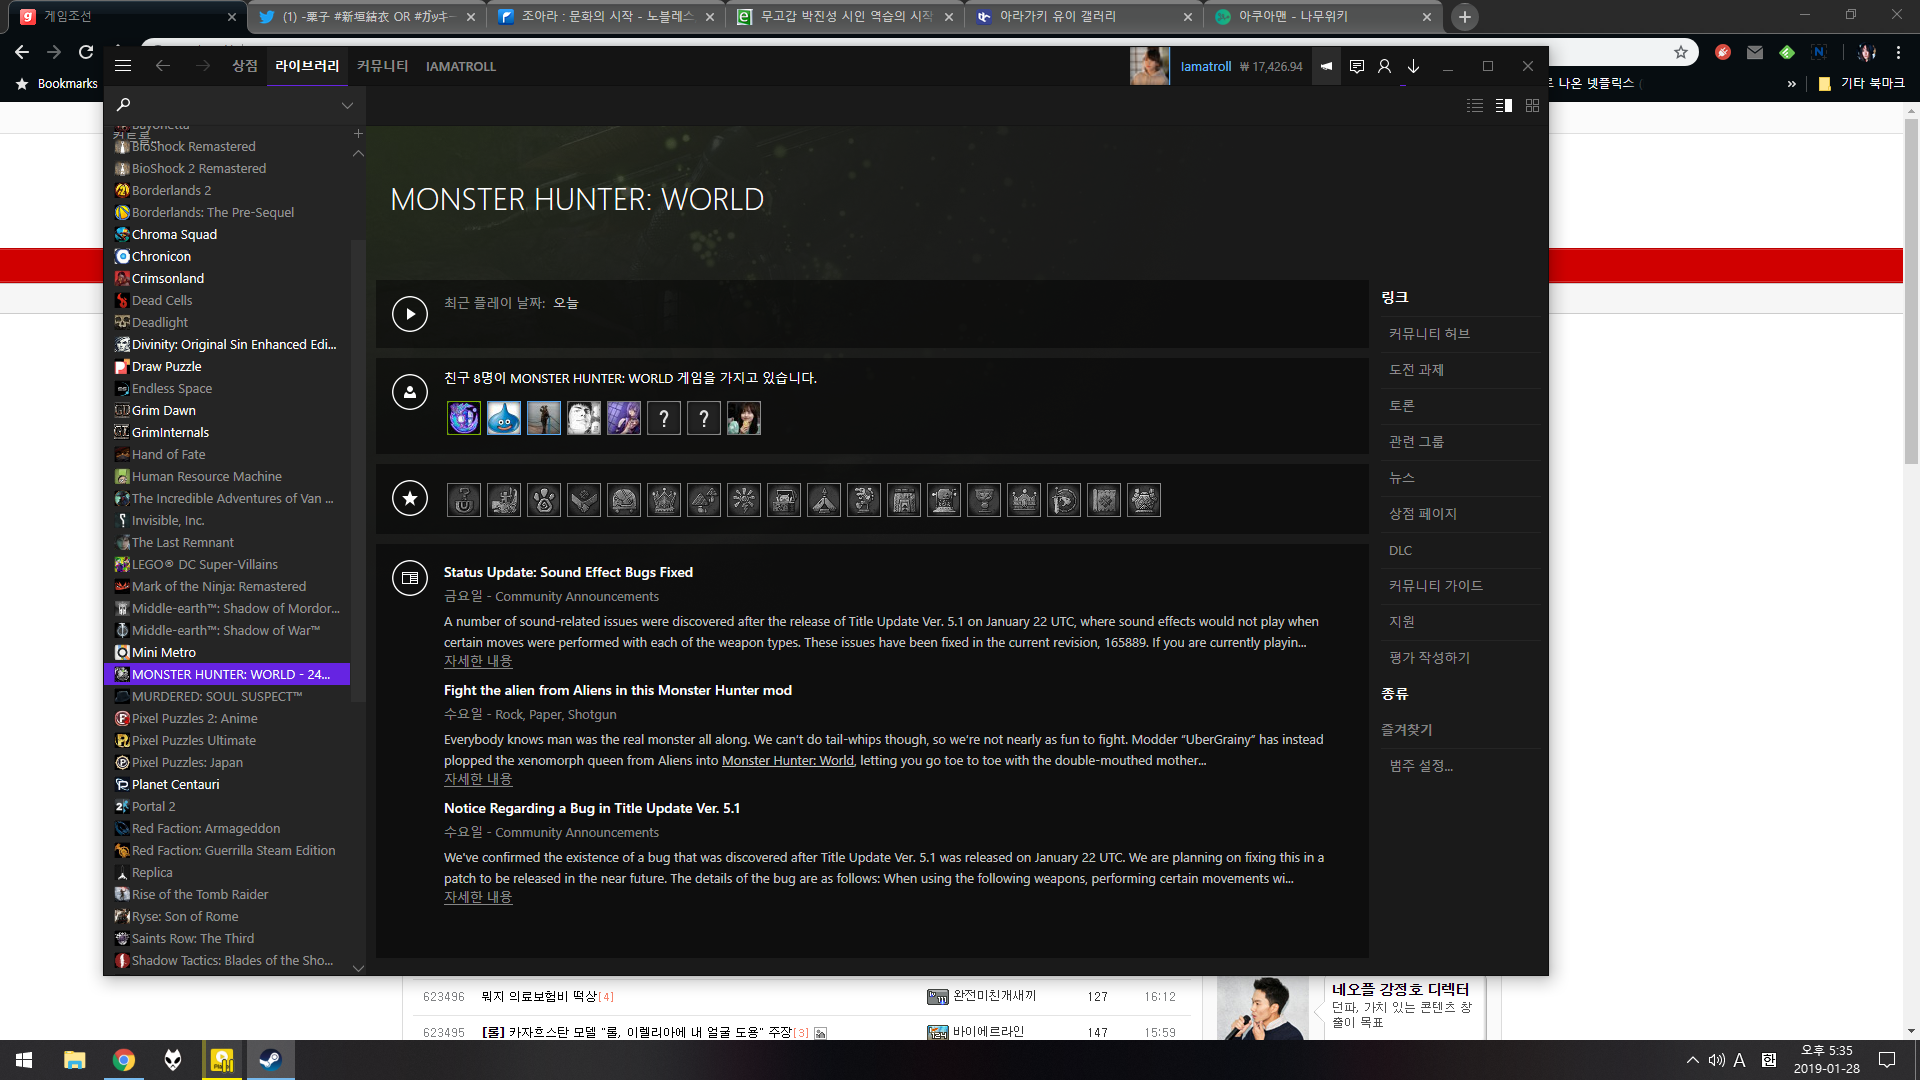Click the play button for Monster Hunter

[x=410, y=314]
